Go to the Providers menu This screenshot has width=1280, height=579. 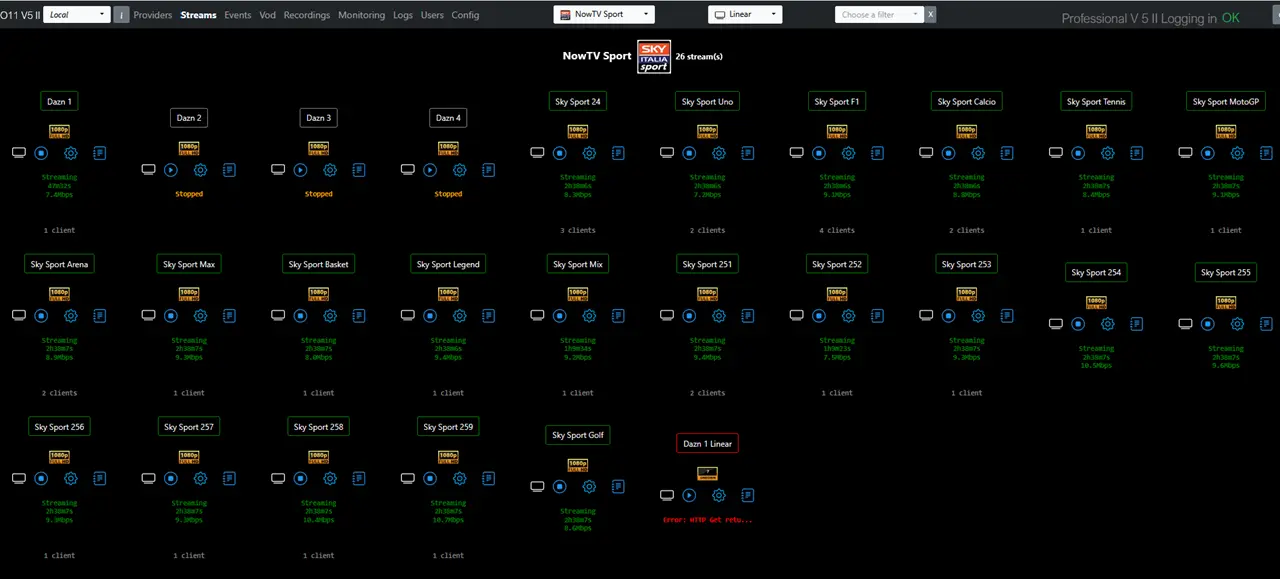tap(153, 15)
